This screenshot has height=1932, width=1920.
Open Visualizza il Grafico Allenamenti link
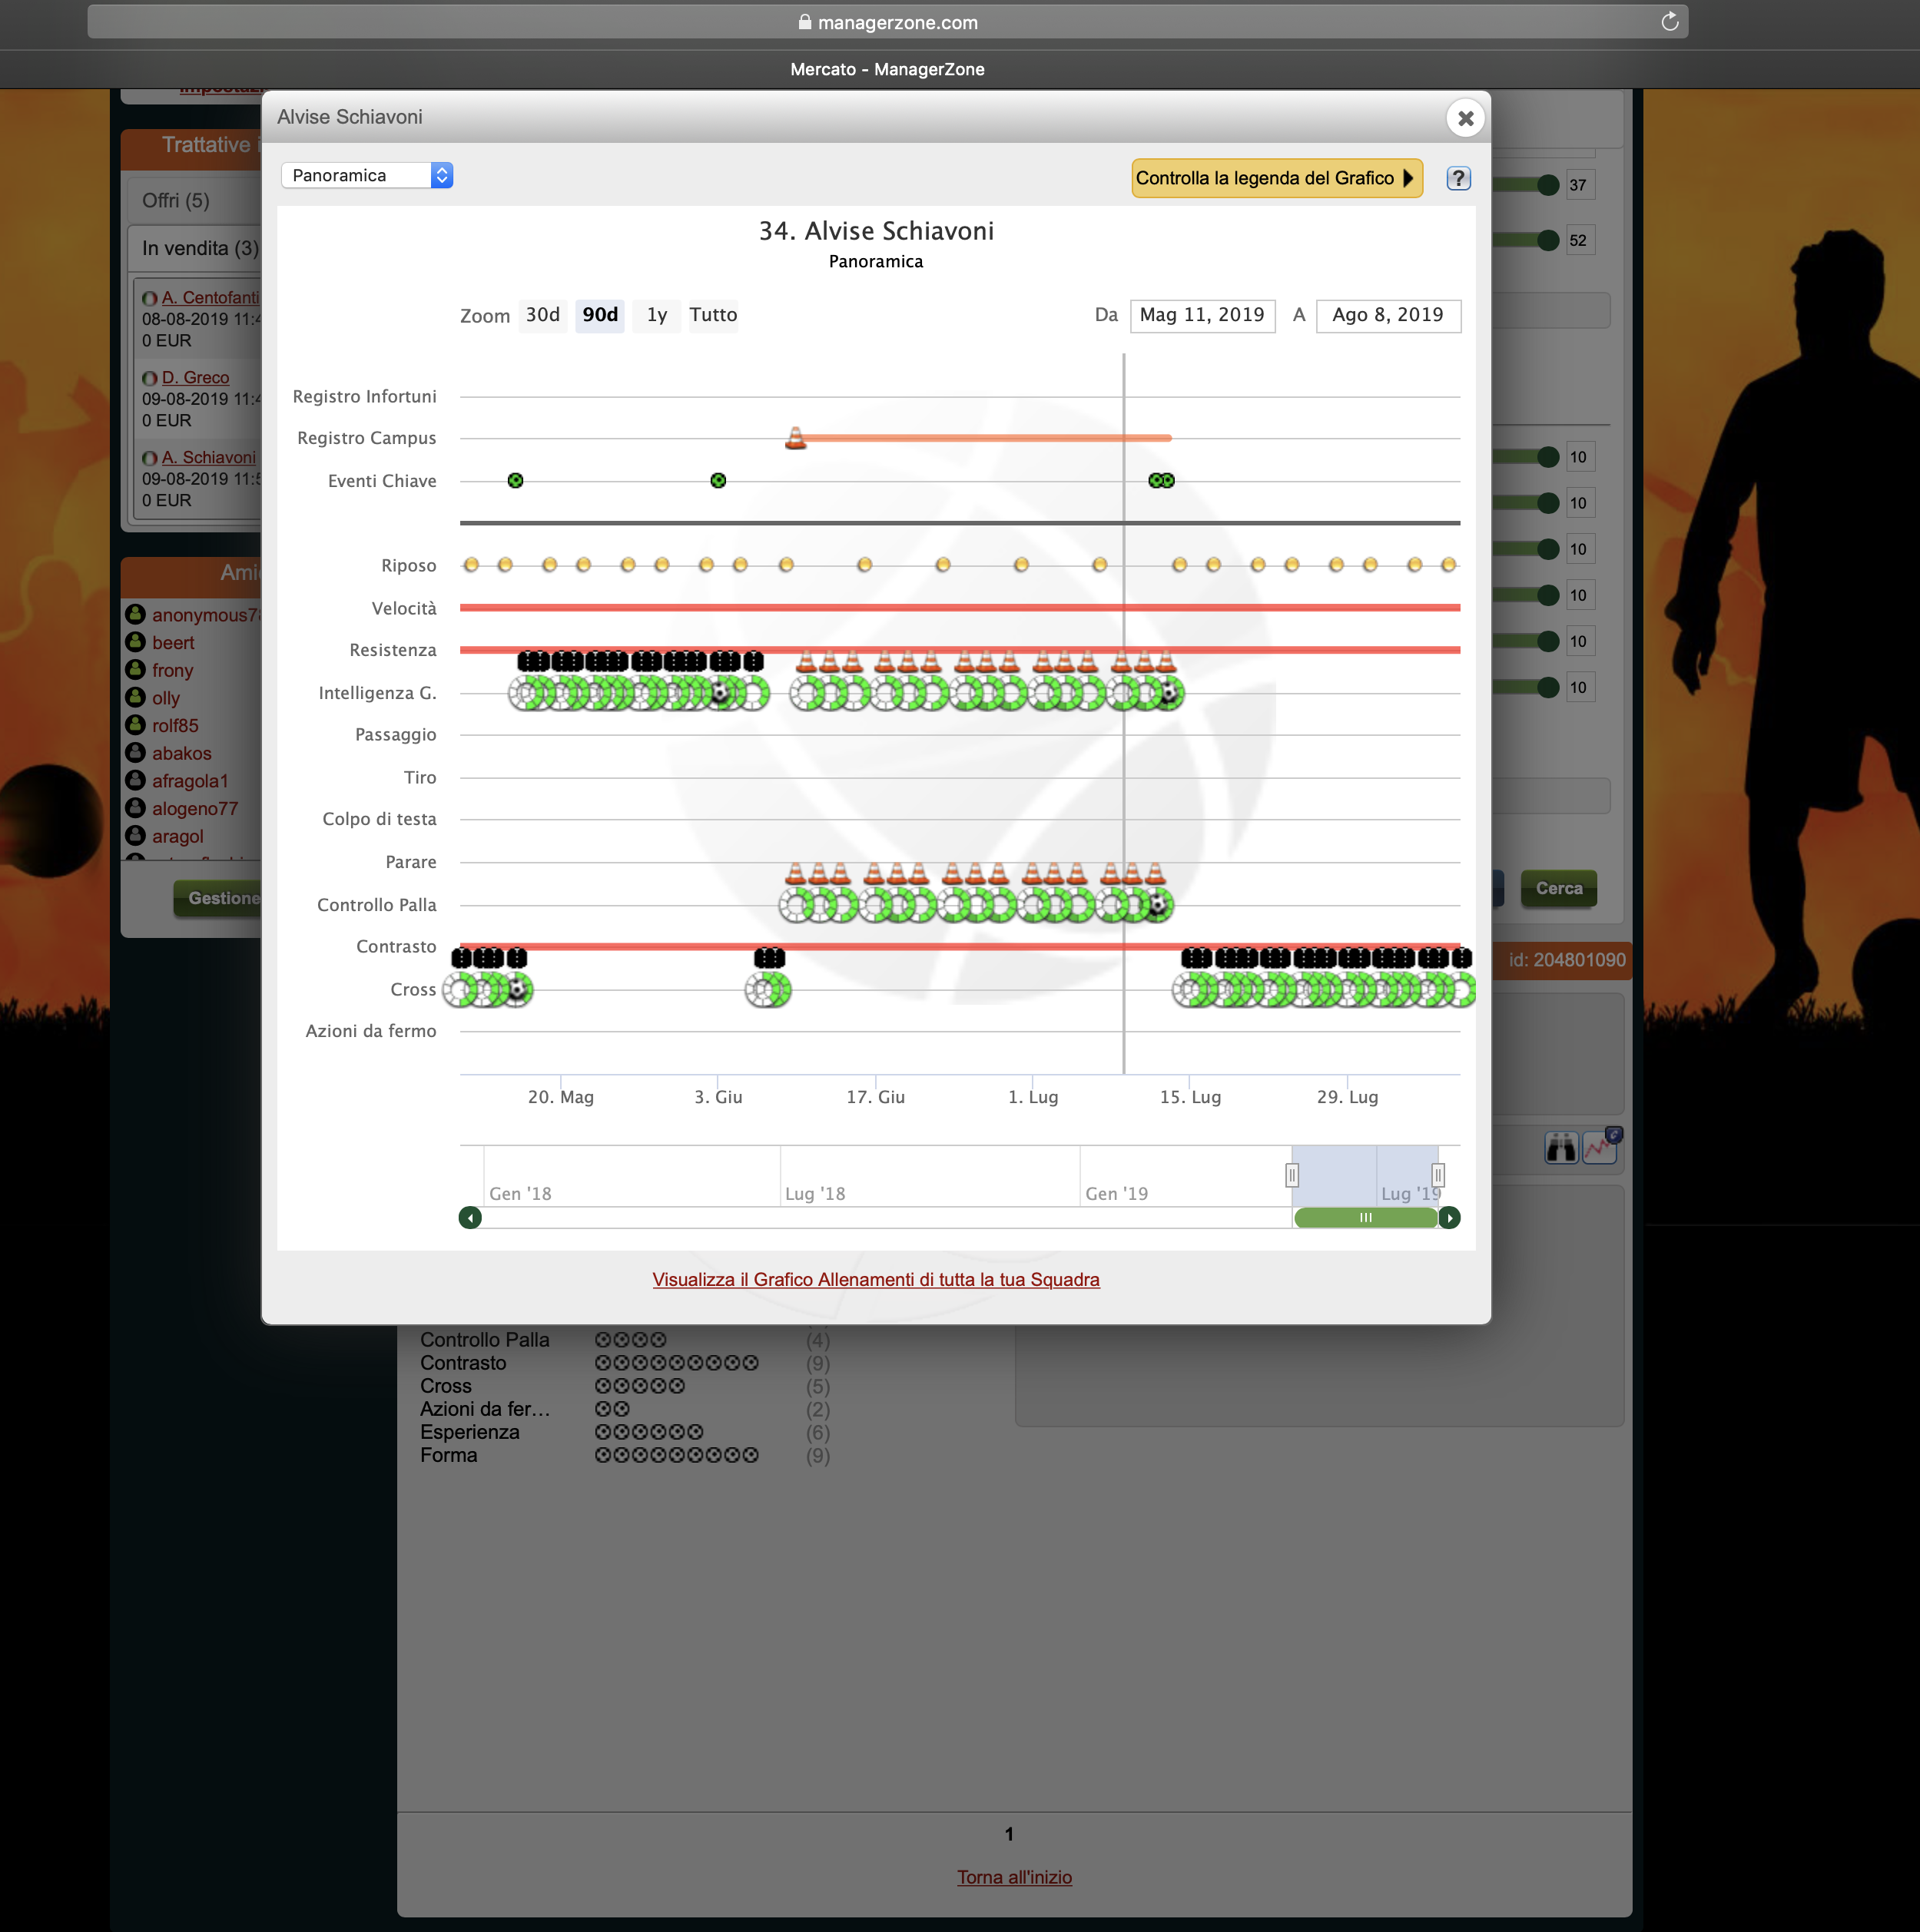point(875,1279)
